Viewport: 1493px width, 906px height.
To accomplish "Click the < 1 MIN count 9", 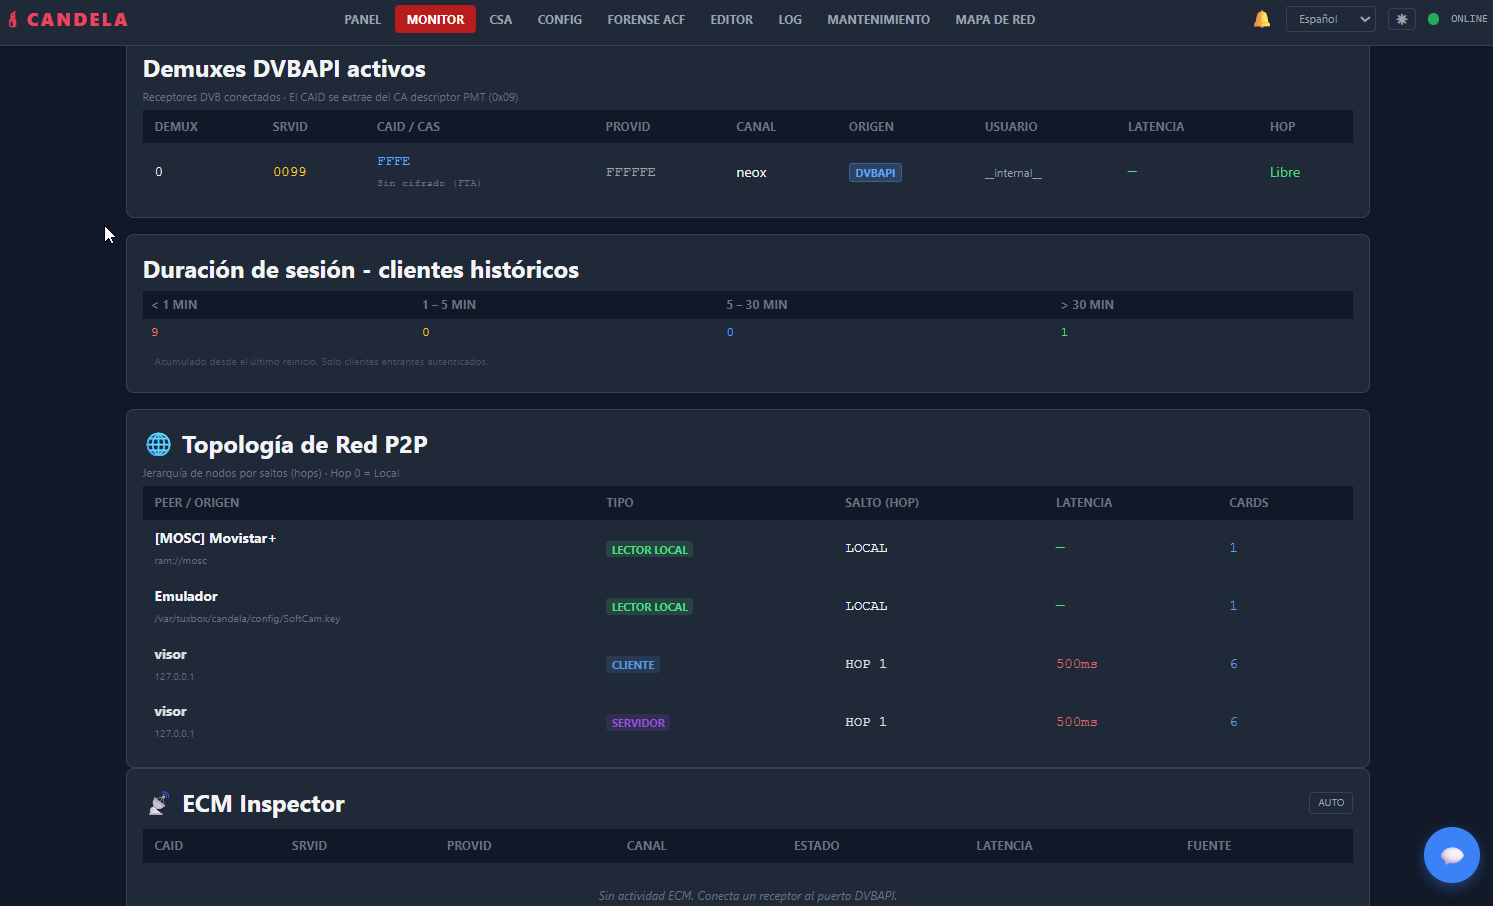I will 155,332.
